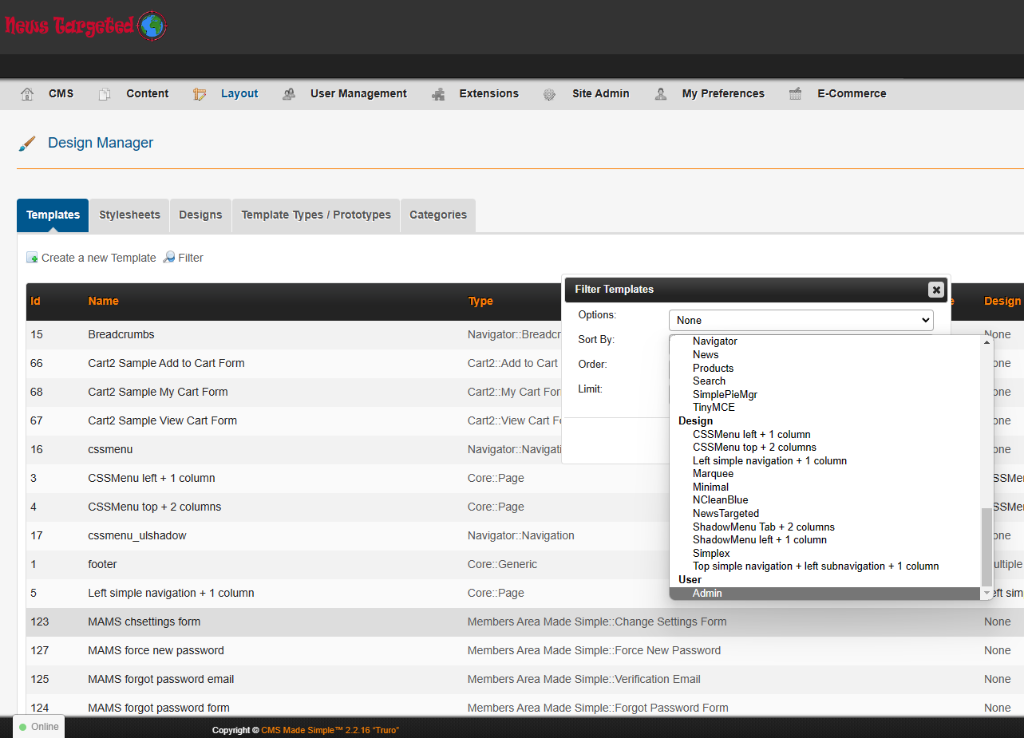This screenshot has width=1024, height=738.
Task: Select NewsTargeted design from the list
Action: pyautogui.click(x=725, y=513)
